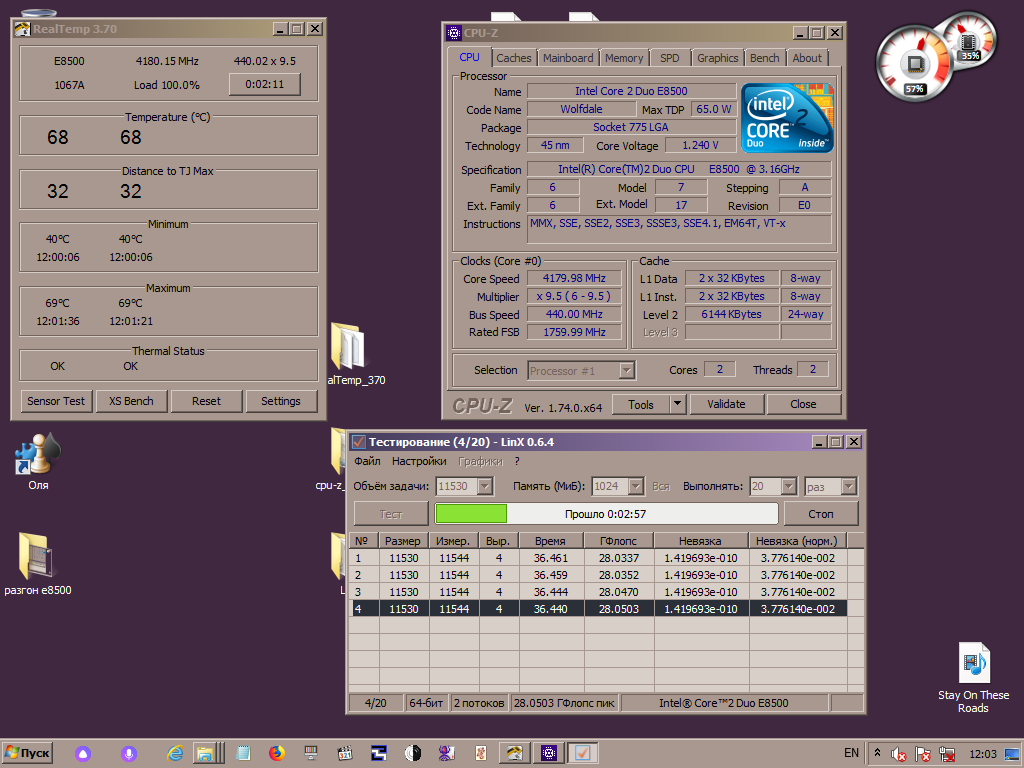Screen dimensions: 1024x768
Task: Open Firefox from the taskbar
Action: (277, 753)
